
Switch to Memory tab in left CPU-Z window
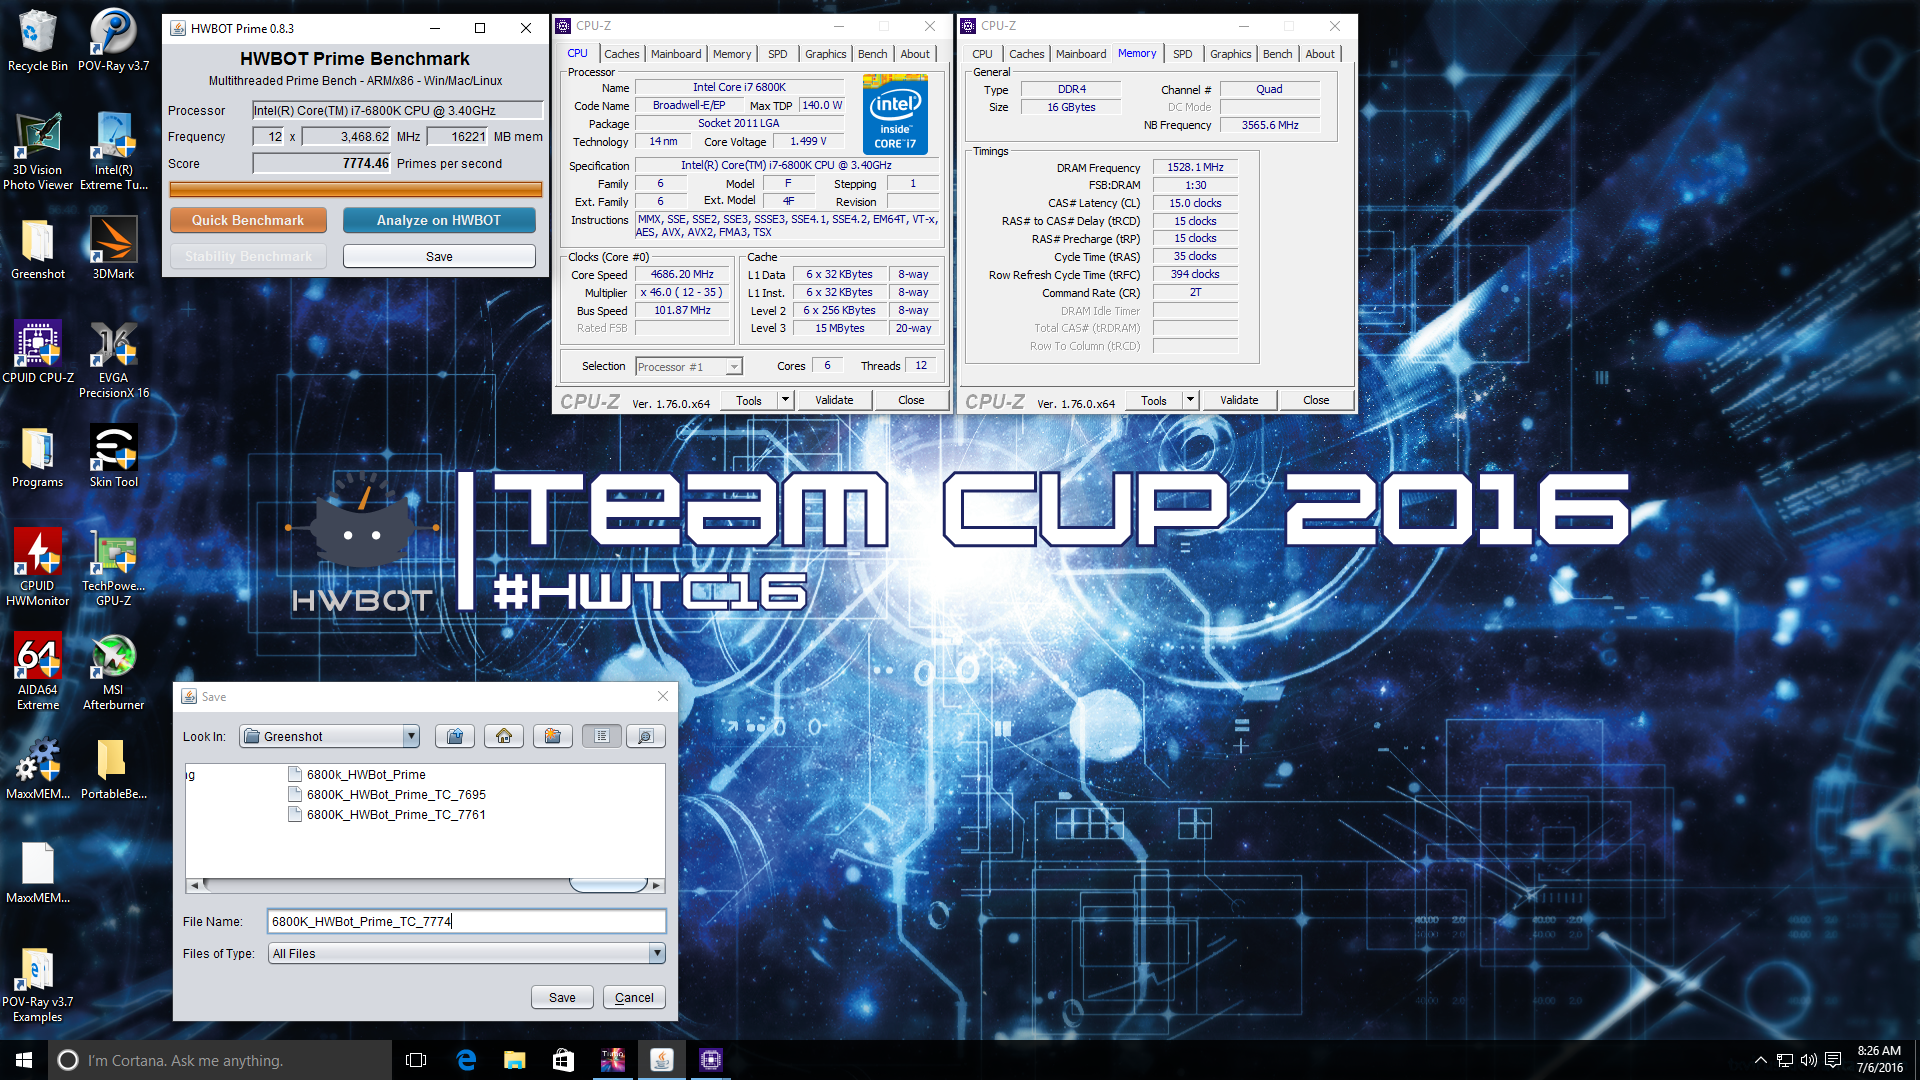coord(732,54)
